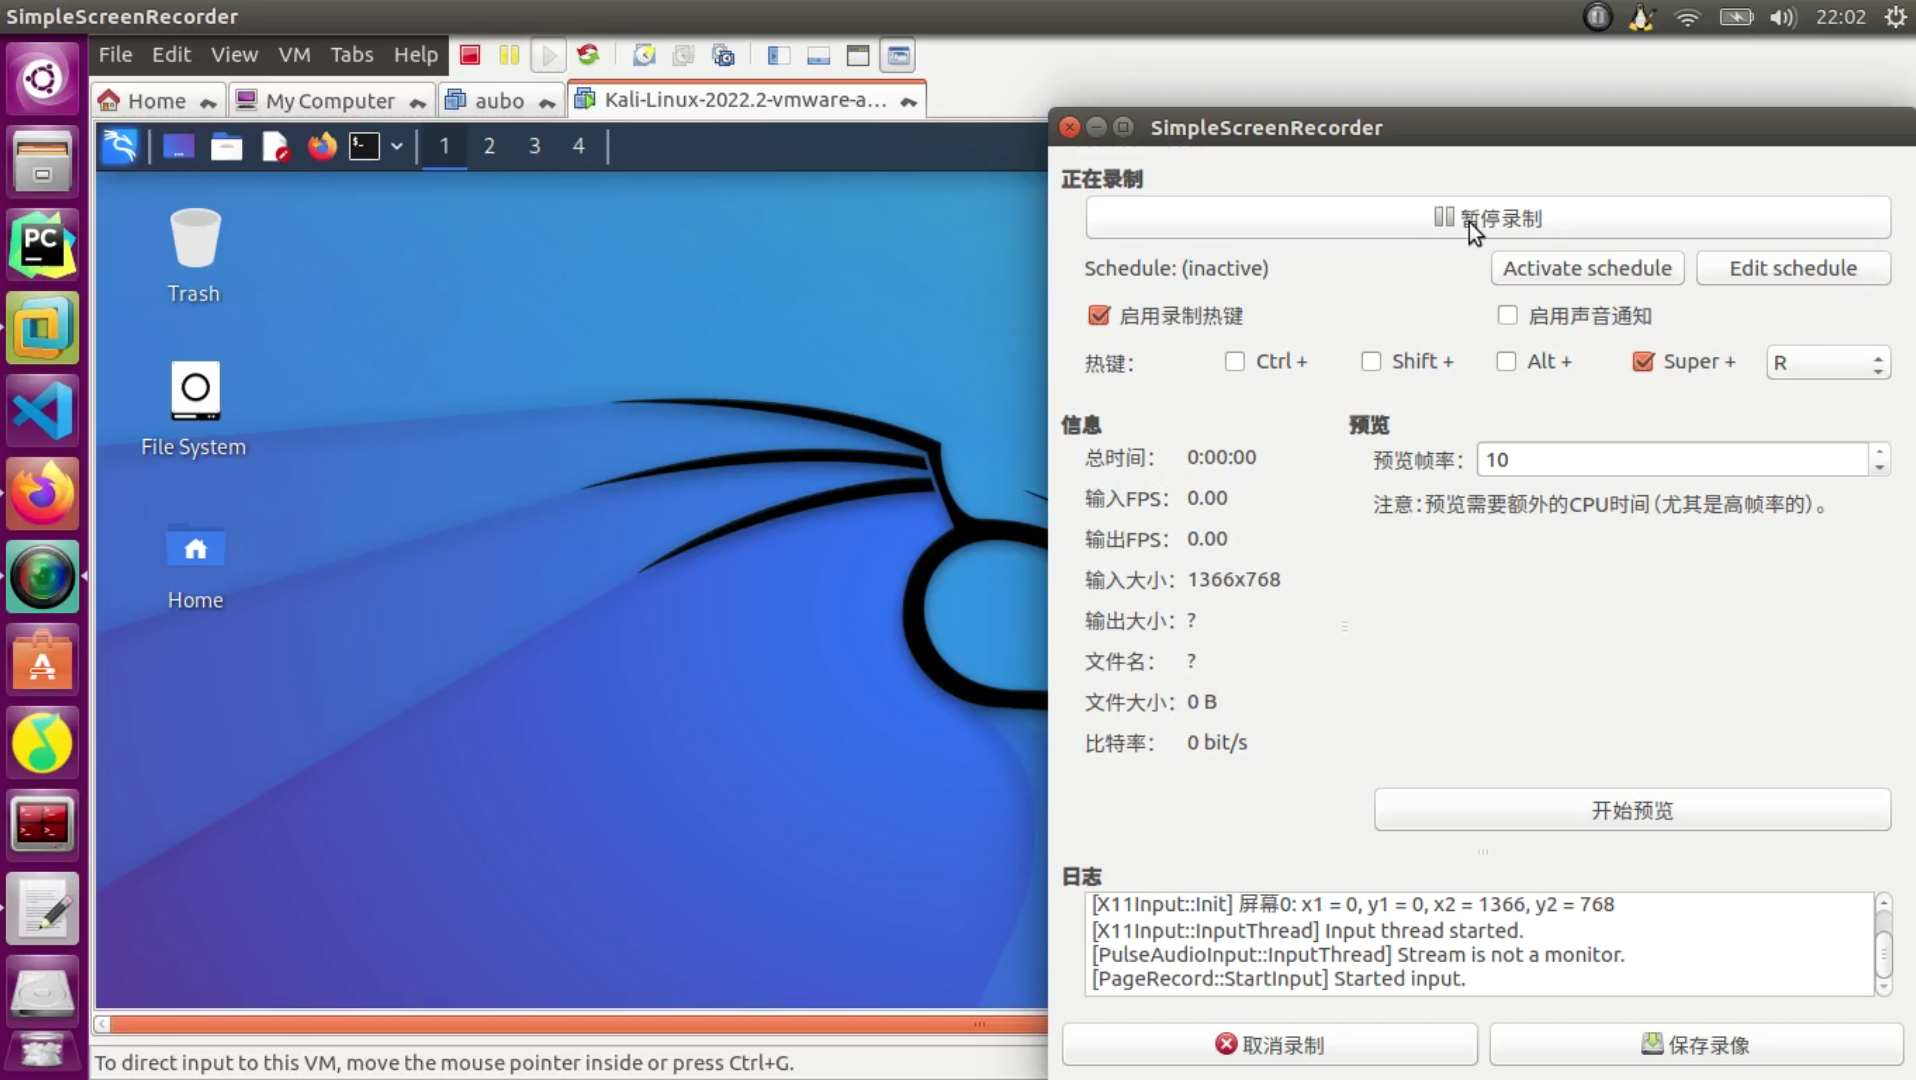Open Firefox from the Ubuntu dock
The image size is (1916, 1080).
click(x=42, y=493)
